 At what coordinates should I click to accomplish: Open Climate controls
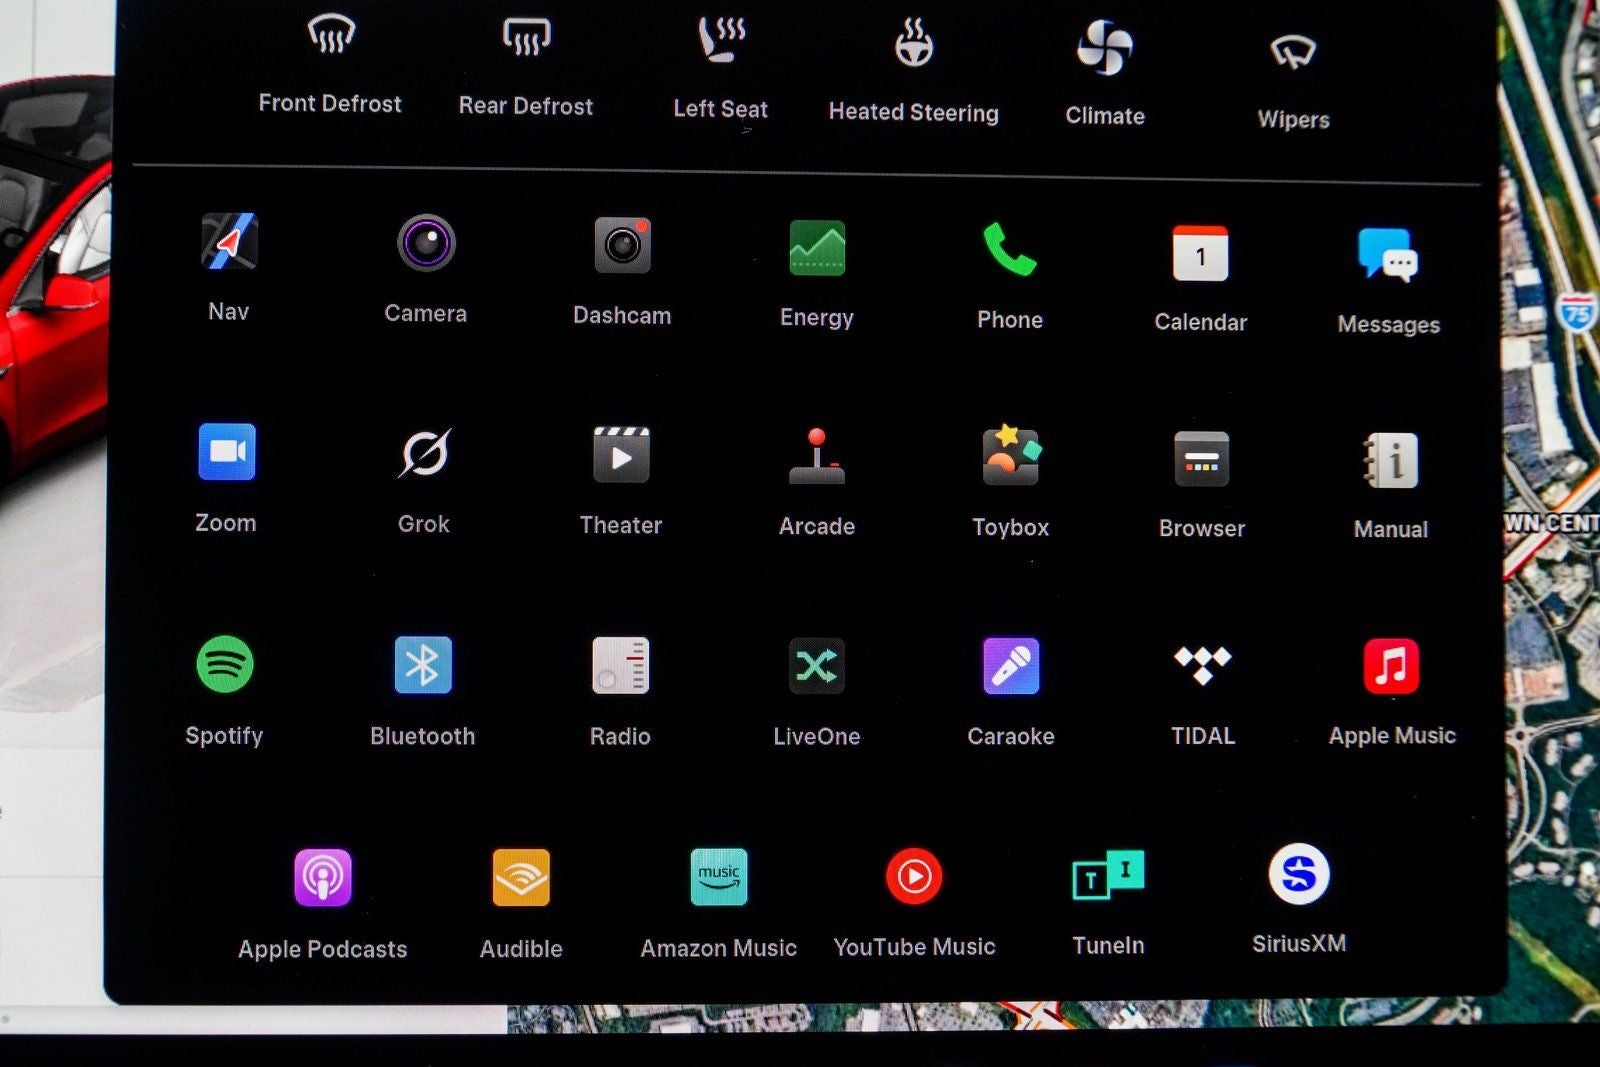(1105, 48)
